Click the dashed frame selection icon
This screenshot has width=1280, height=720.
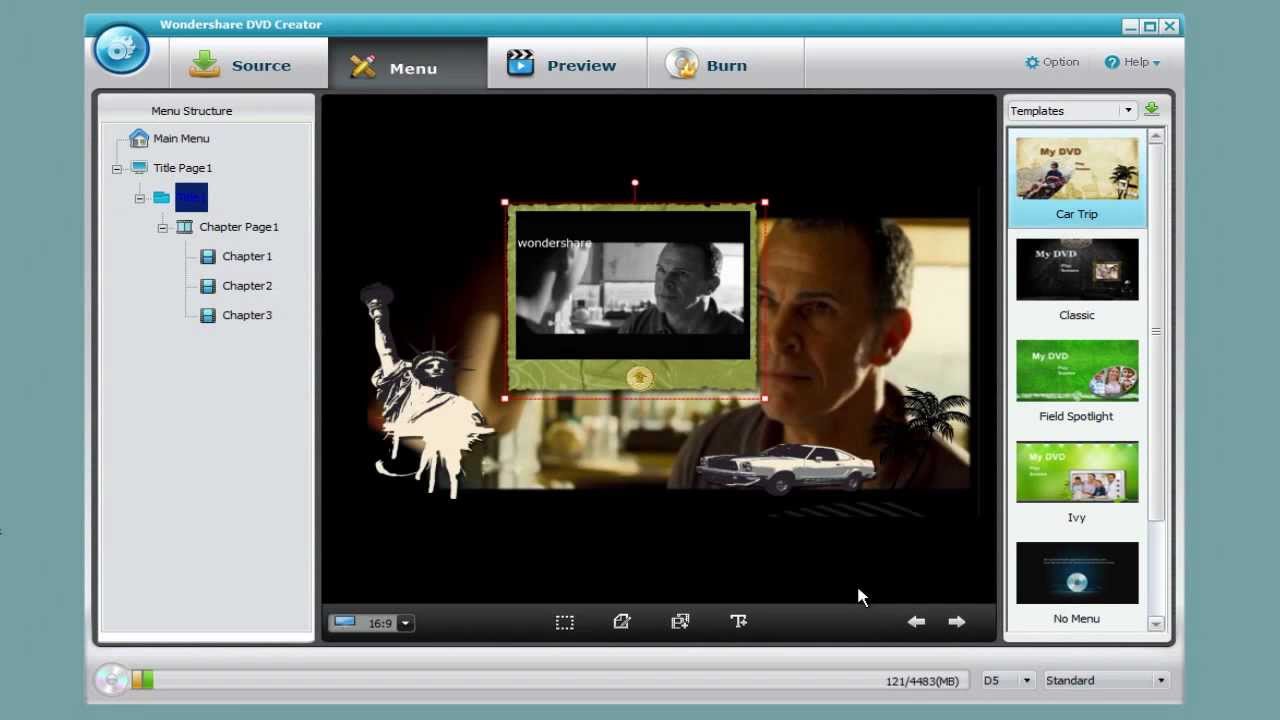point(565,622)
